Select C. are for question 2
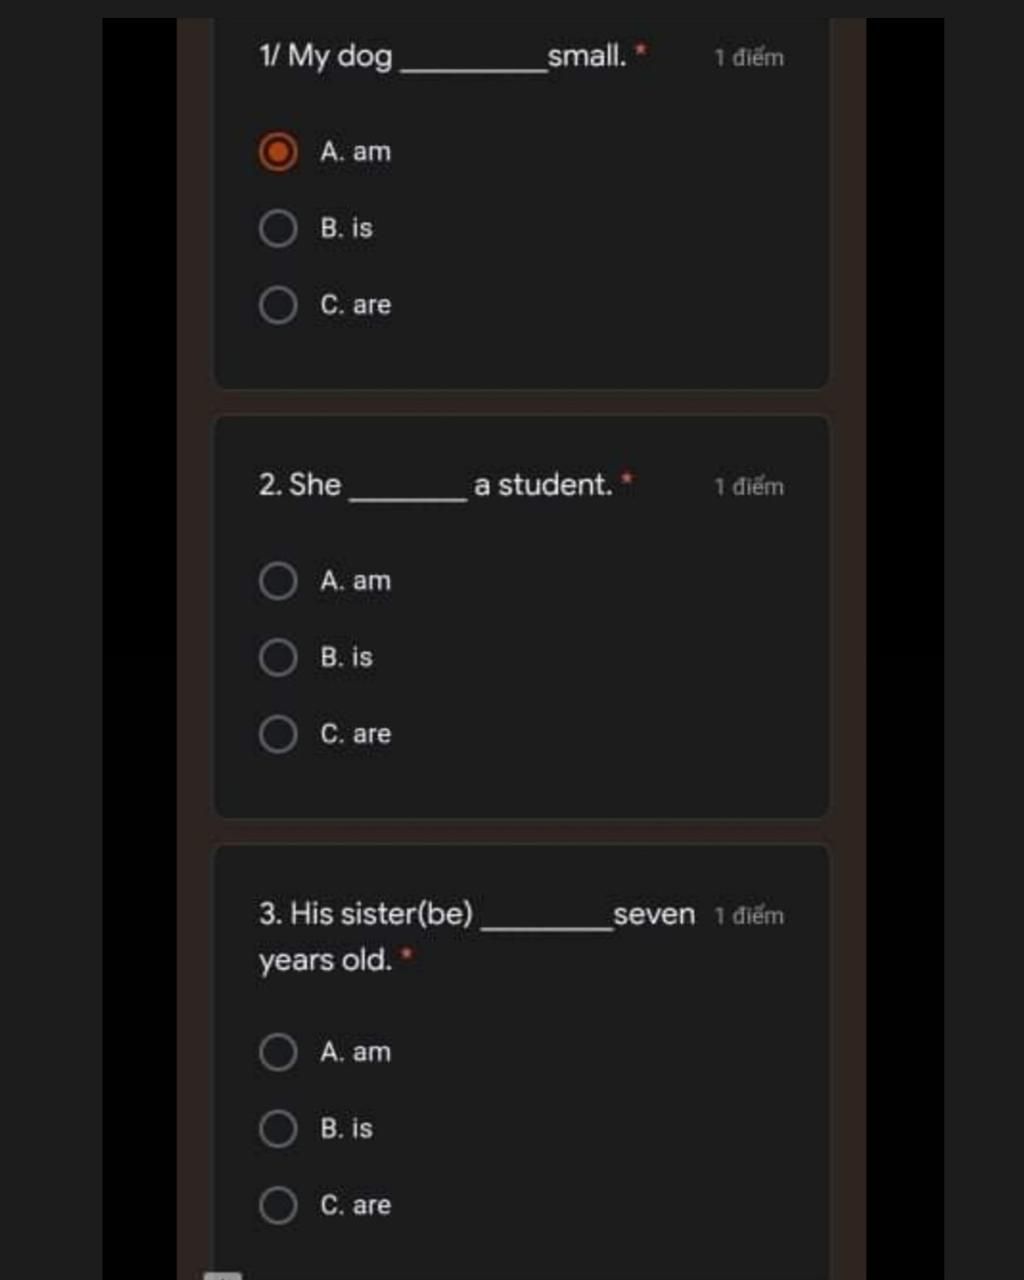Image resolution: width=1024 pixels, height=1280 pixels. tap(277, 734)
